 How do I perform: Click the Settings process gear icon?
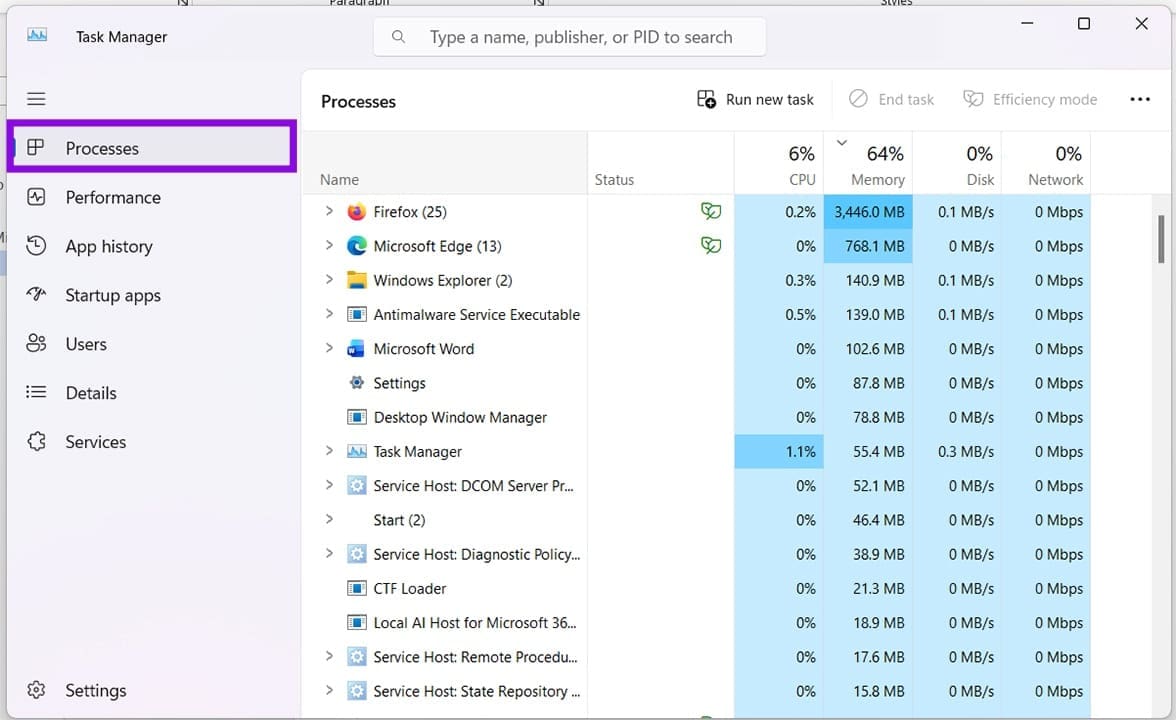click(x=356, y=382)
